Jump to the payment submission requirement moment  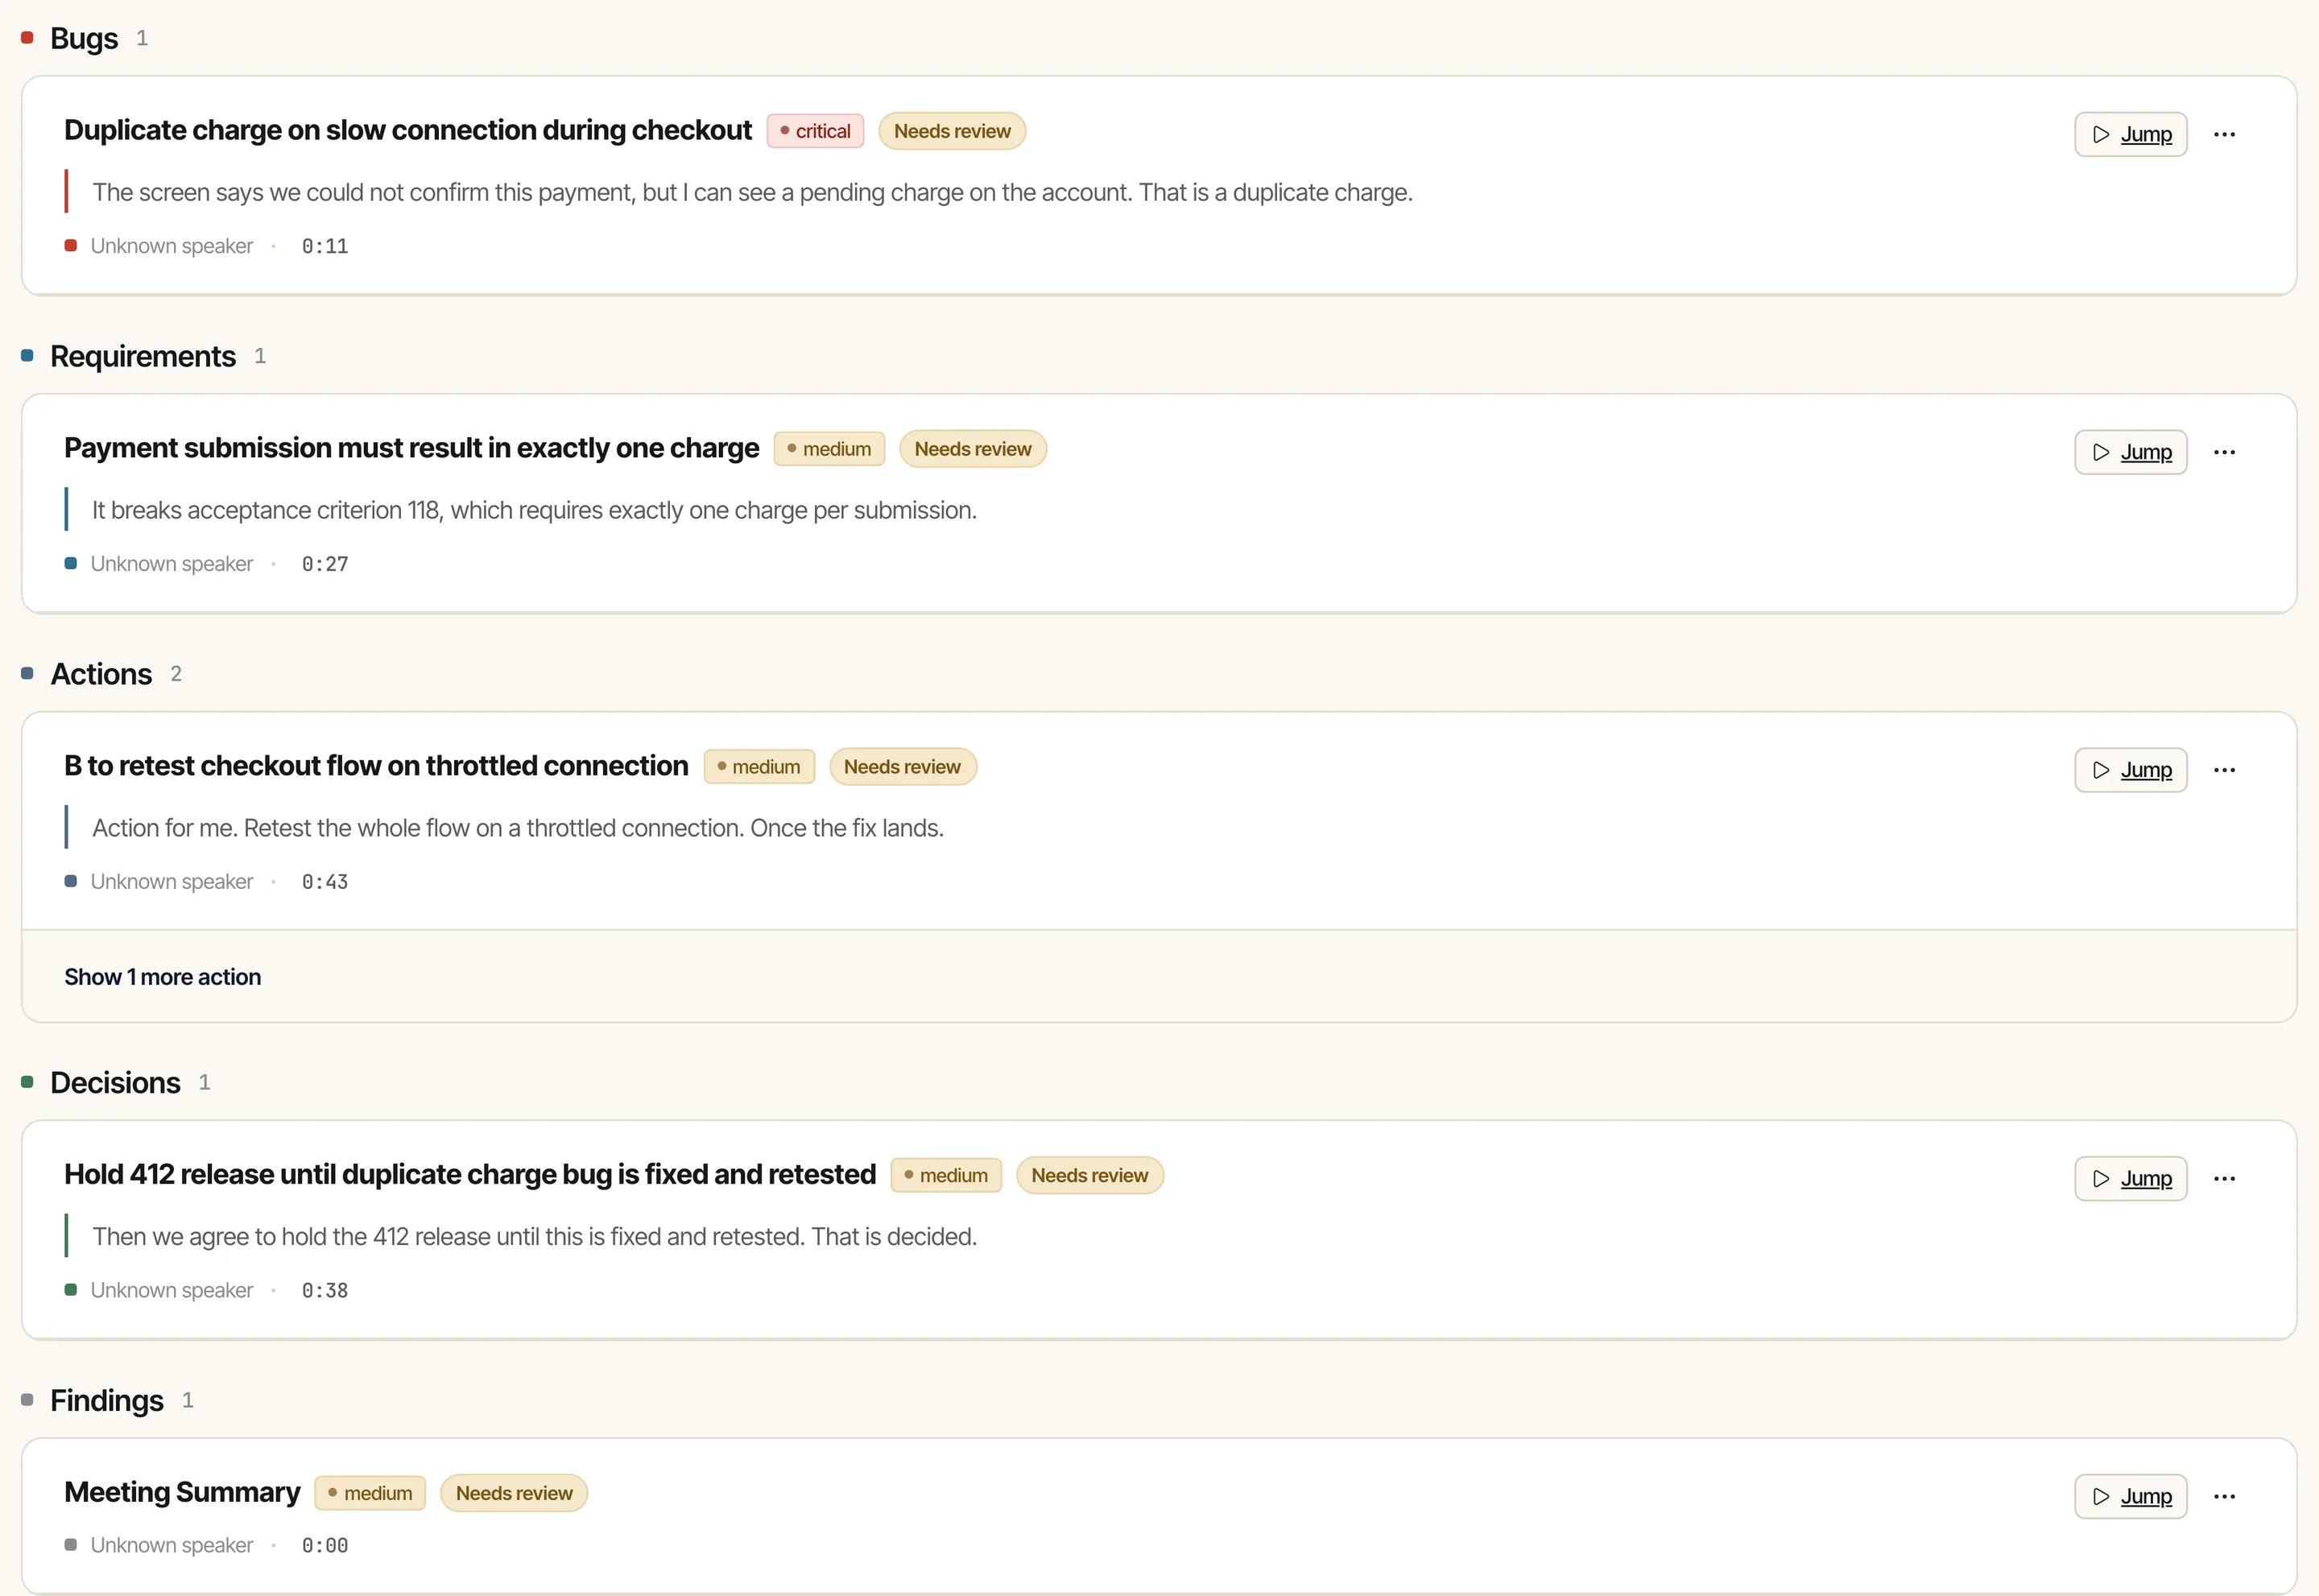(2130, 452)
